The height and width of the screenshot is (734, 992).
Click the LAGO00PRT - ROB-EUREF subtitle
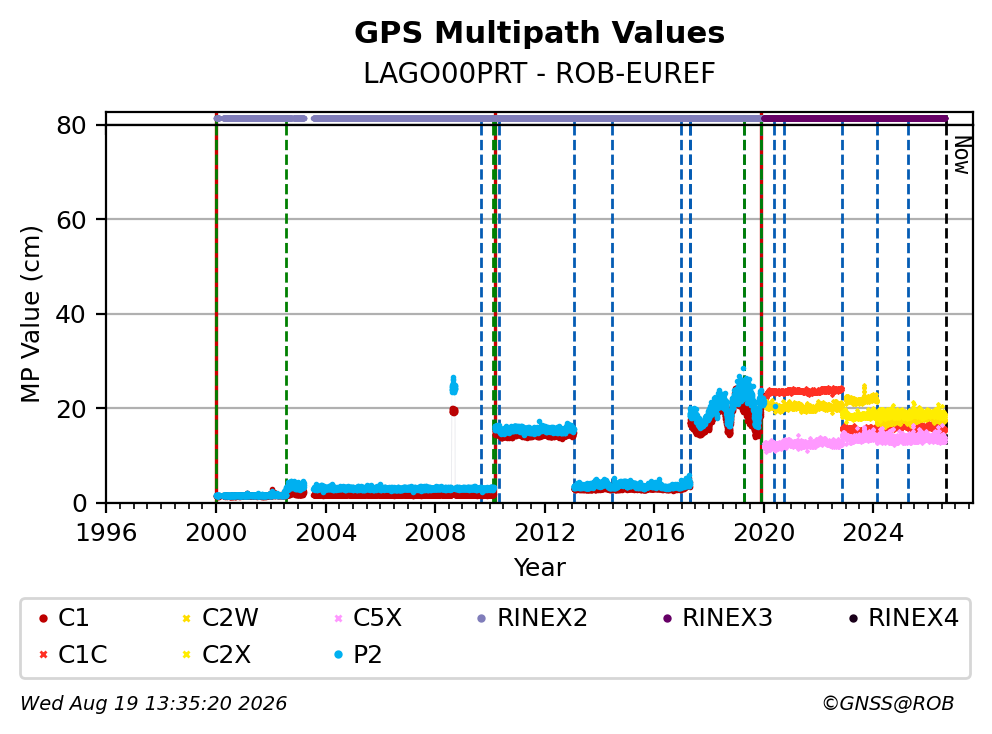539,73
